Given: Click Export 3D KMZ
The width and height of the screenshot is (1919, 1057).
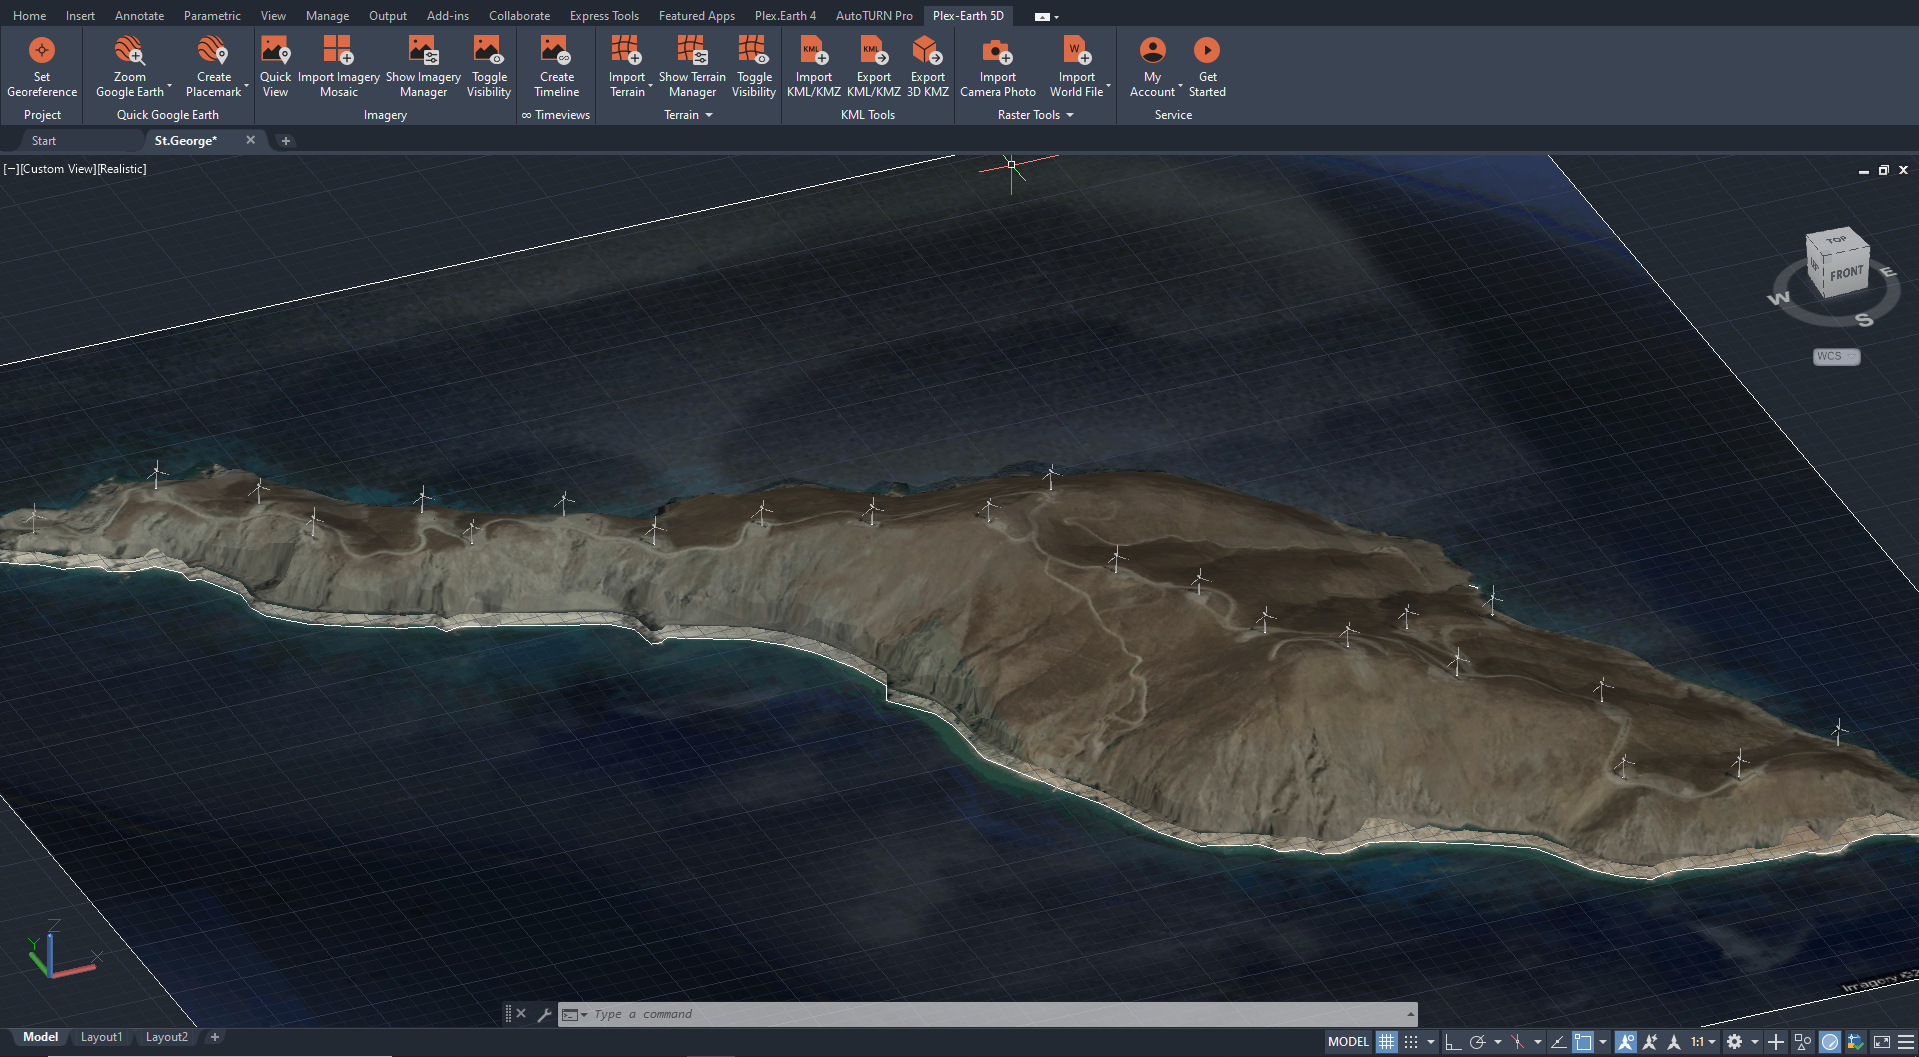Looking at the screenshot, I should (x=928, y=66).
